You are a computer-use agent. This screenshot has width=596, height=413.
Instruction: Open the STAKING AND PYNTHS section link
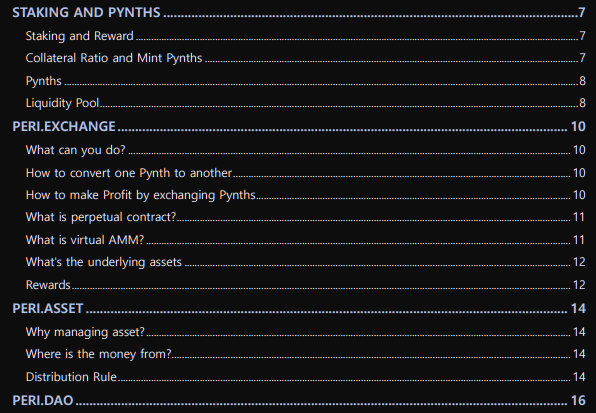86,12
